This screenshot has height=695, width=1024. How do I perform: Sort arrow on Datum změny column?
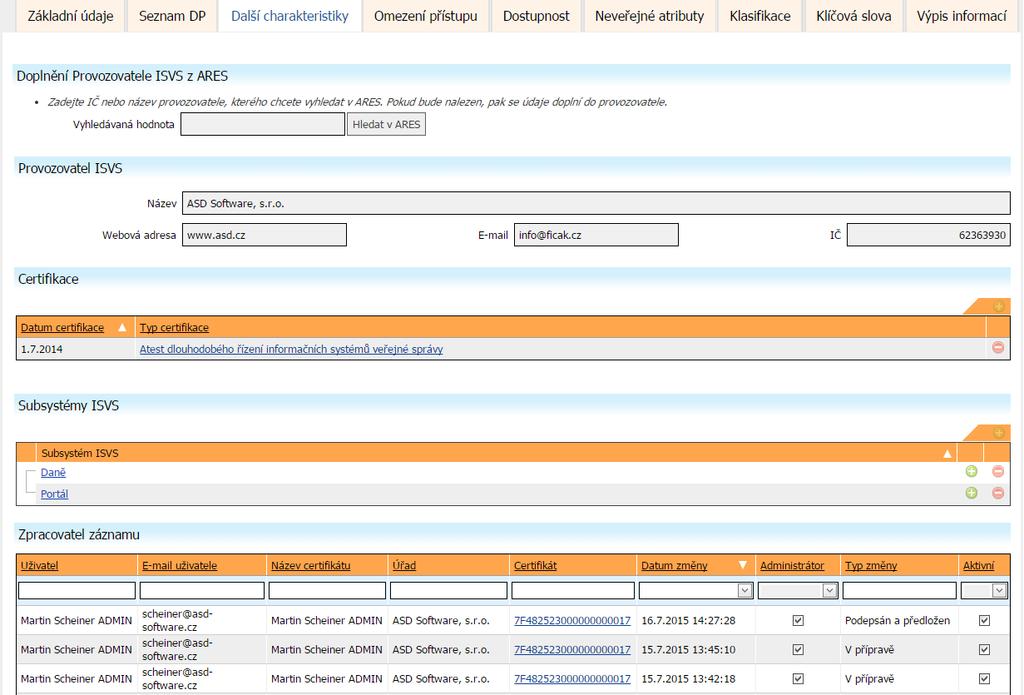click(743, 565)
